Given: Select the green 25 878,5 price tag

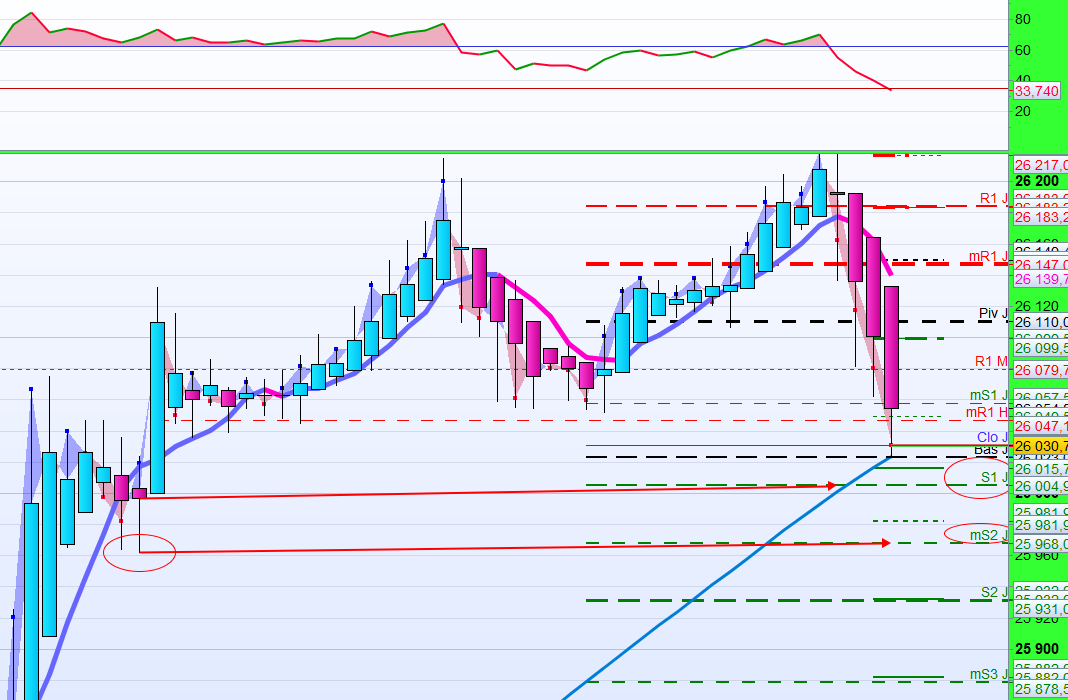Looking at the screenshot, I should click(x=1041, y=689).
